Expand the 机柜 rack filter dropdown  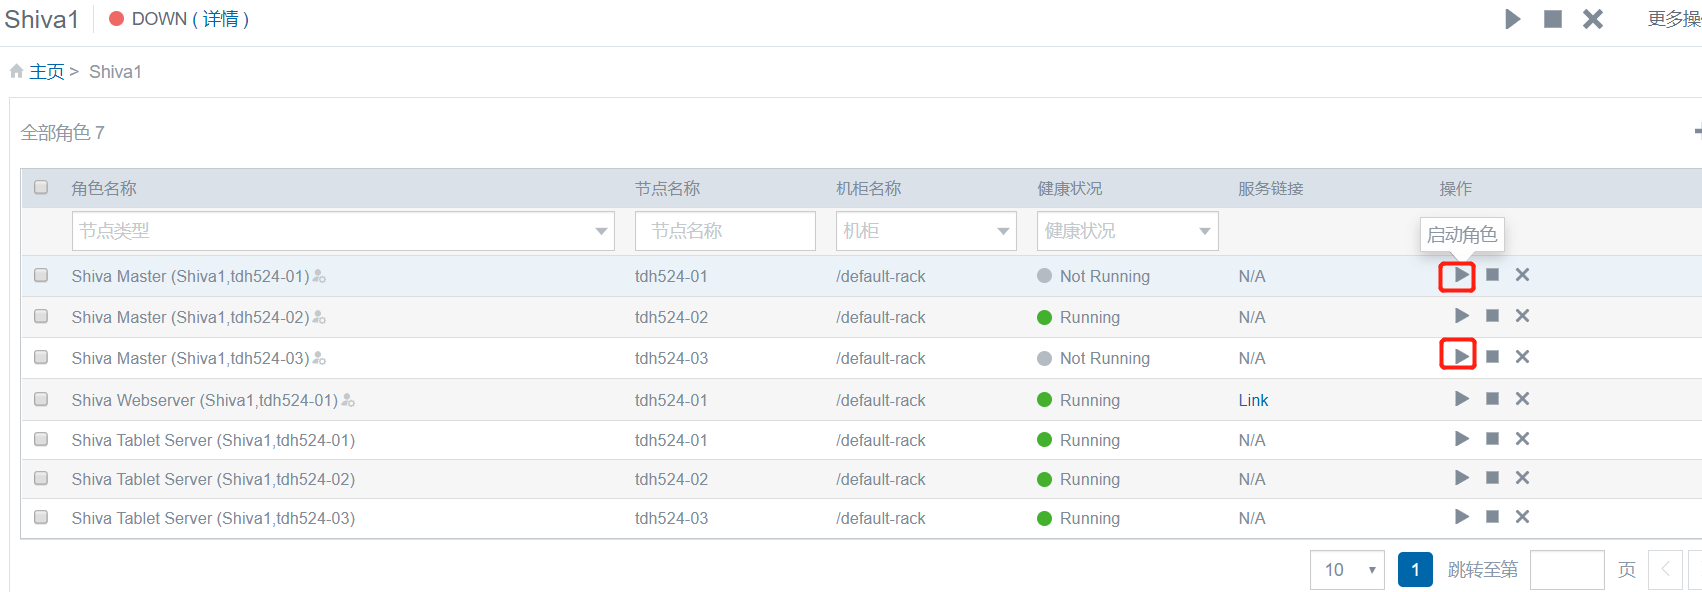(925, 231)
